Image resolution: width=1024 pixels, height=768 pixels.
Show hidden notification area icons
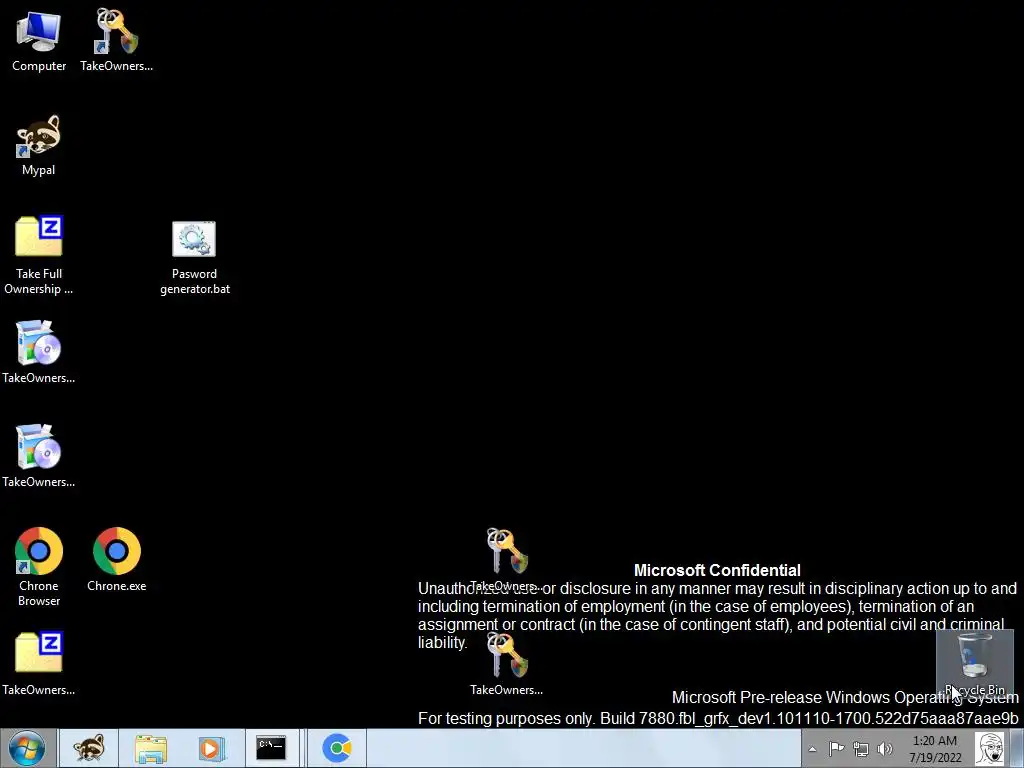point(812,749)
